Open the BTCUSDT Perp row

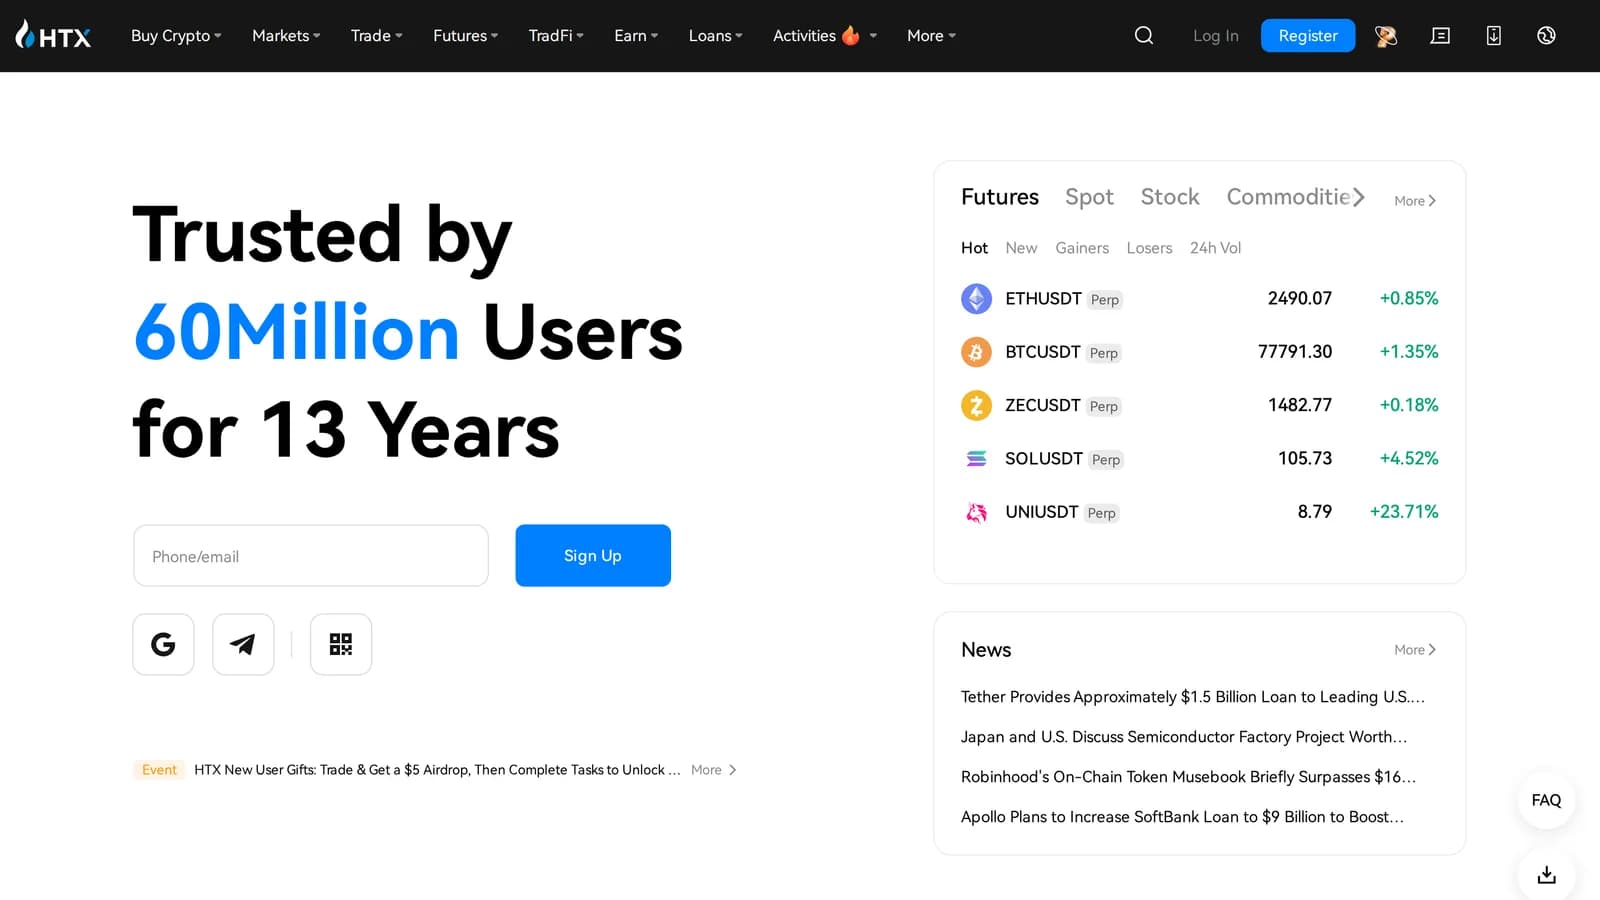point(1200,352)
